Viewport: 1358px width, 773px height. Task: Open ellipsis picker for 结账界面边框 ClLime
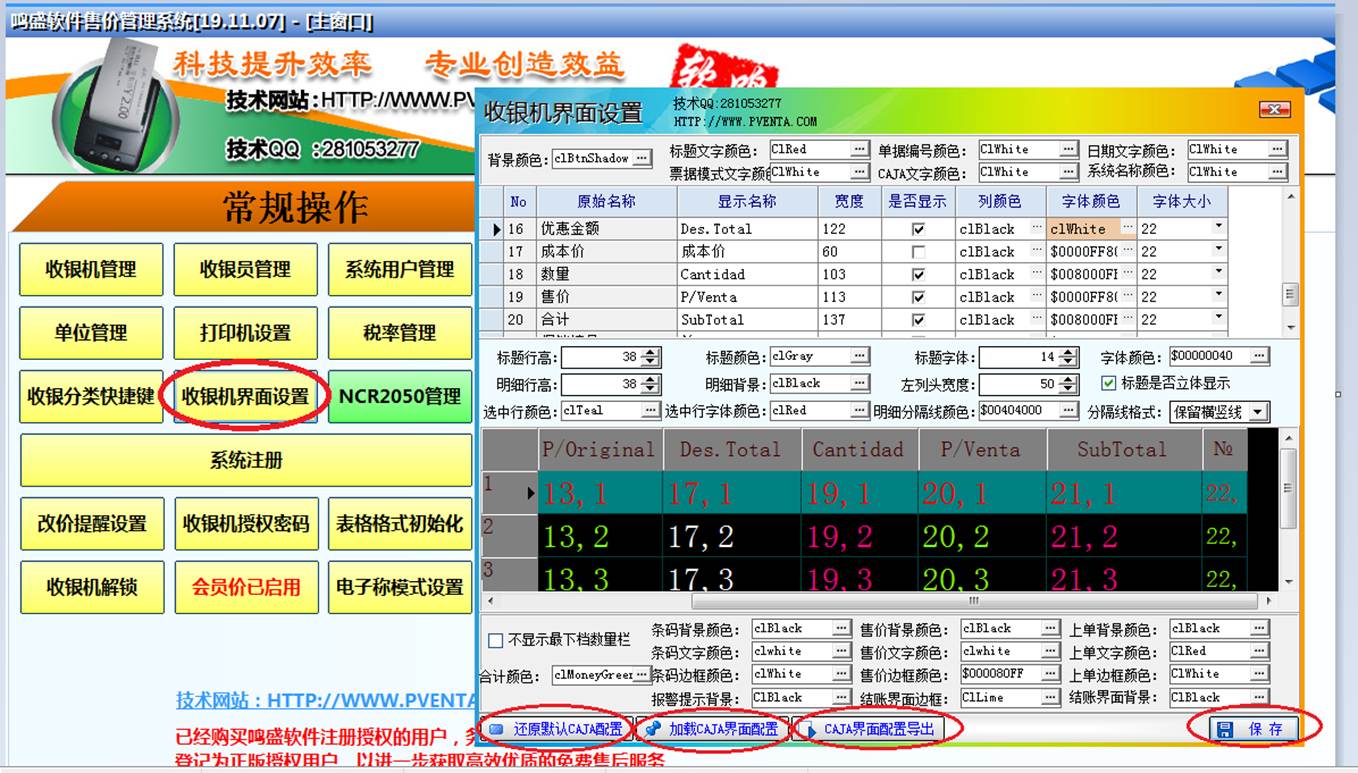point(1050,697)
